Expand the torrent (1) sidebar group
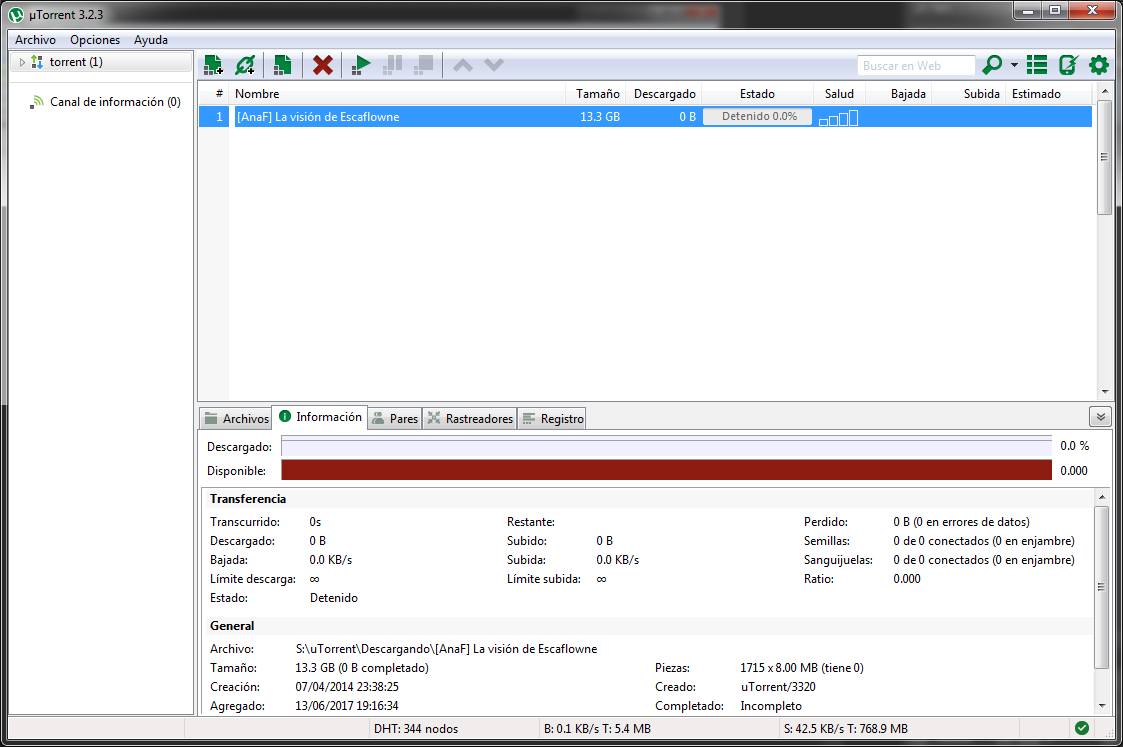The image size is (1123, 747). coord(21,61)
